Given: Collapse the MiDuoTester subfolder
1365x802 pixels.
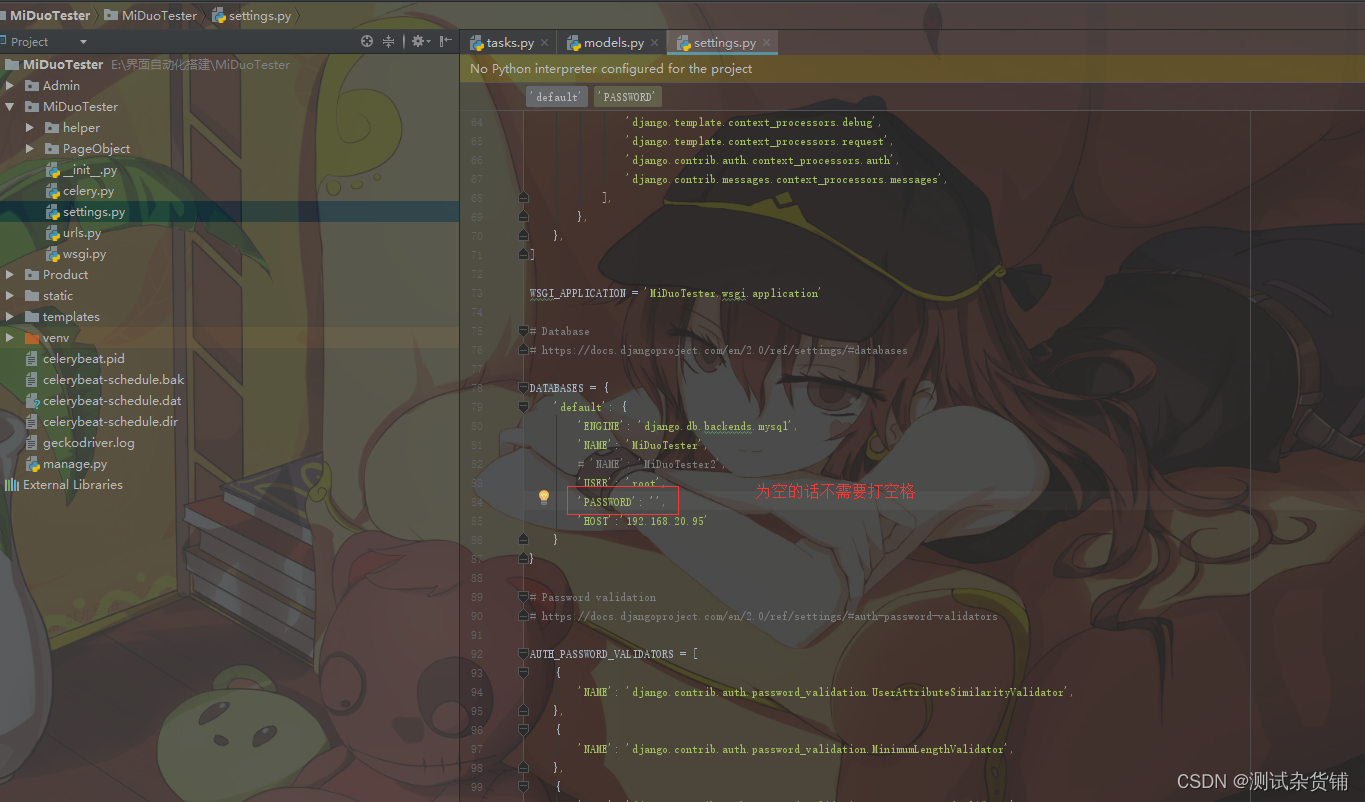Looking at the screenshot, I should (9, 106).
